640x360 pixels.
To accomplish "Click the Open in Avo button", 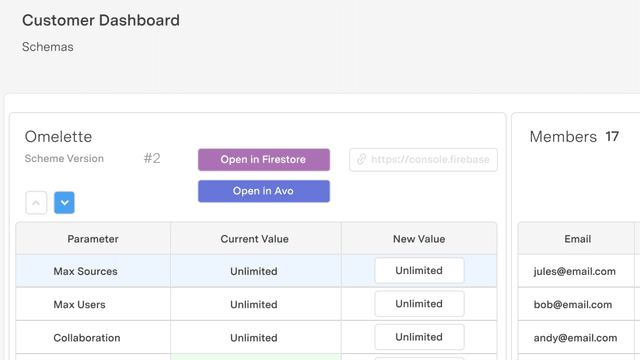I will pos(264,191).
